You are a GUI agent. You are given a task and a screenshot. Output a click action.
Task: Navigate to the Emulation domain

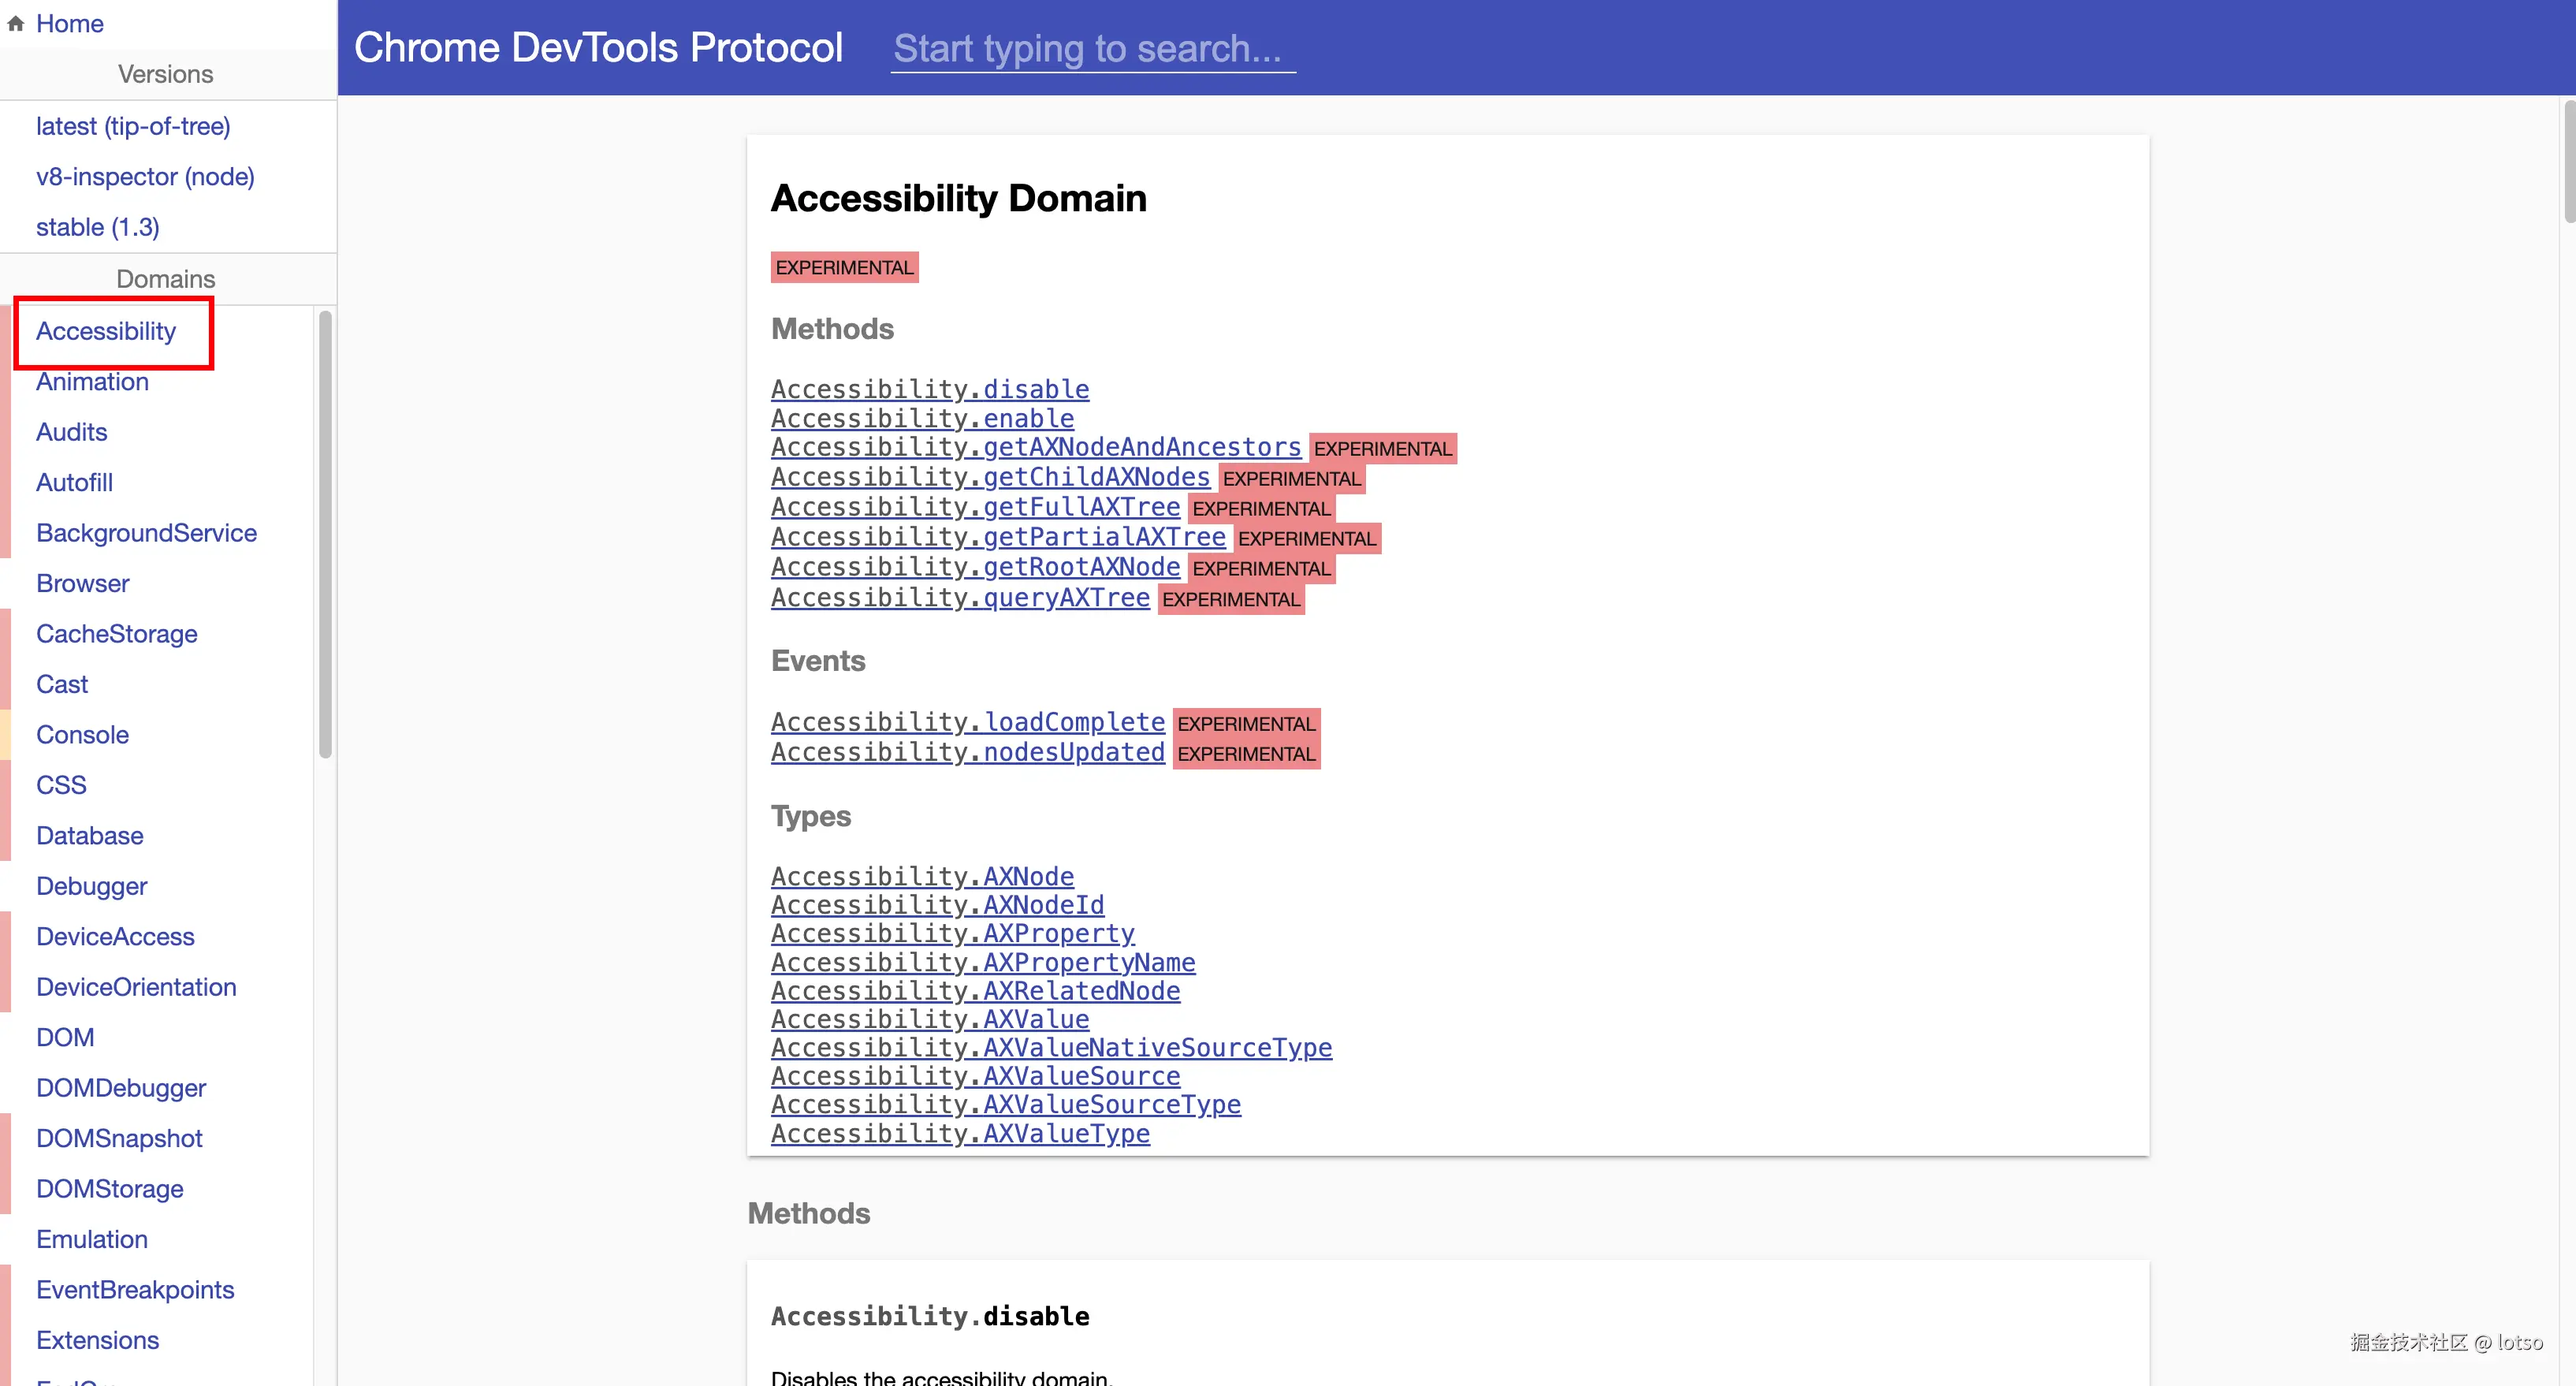(91, 1239)
